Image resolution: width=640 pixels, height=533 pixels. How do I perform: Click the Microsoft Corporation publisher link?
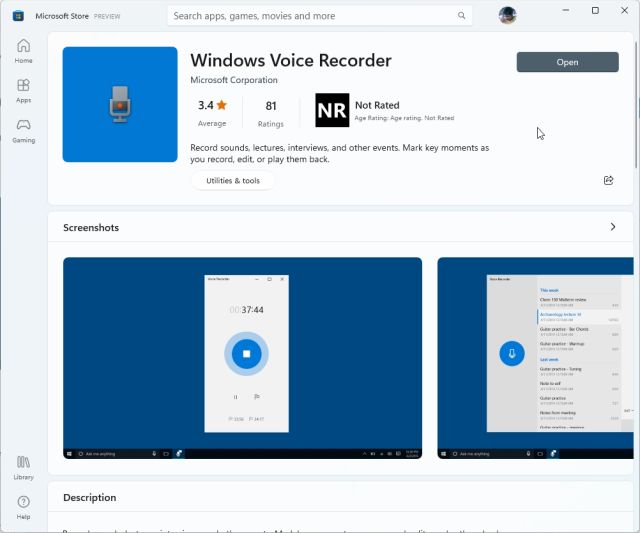[234, 80]
